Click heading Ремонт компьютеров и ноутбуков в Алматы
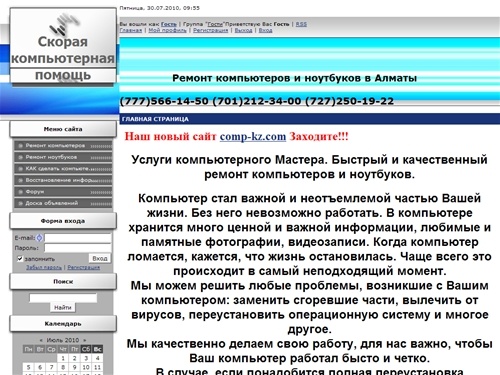Image resolution: width=500 pixels, height=375 pixels. tap(295, 78)
